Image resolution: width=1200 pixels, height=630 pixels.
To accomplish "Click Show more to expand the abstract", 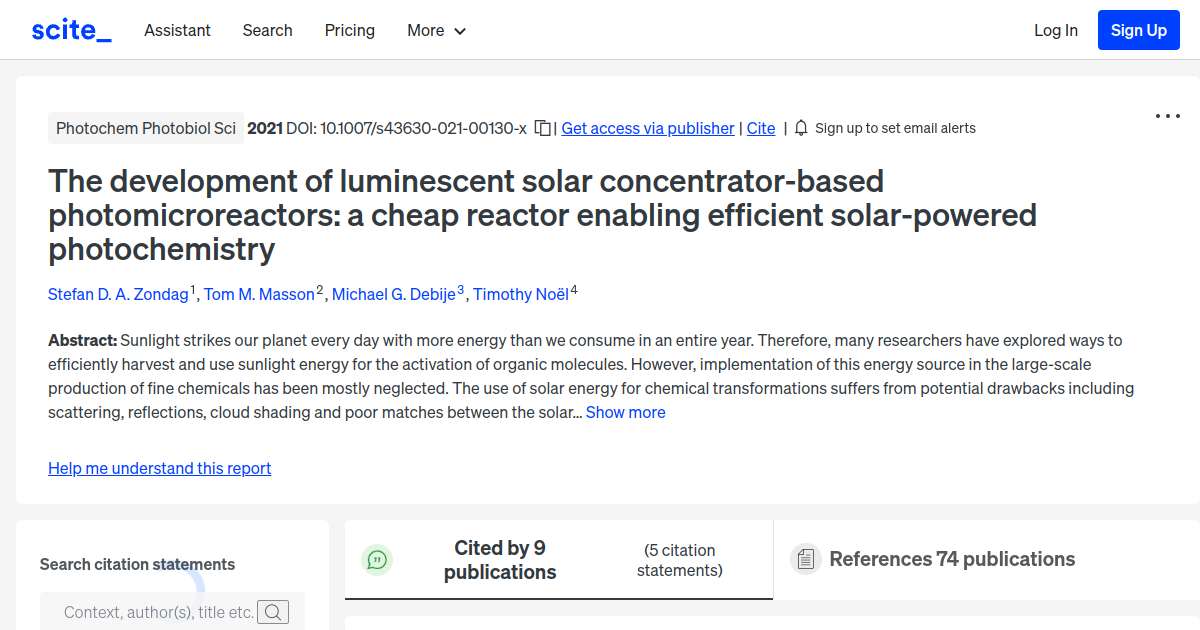I will point(625,412).
